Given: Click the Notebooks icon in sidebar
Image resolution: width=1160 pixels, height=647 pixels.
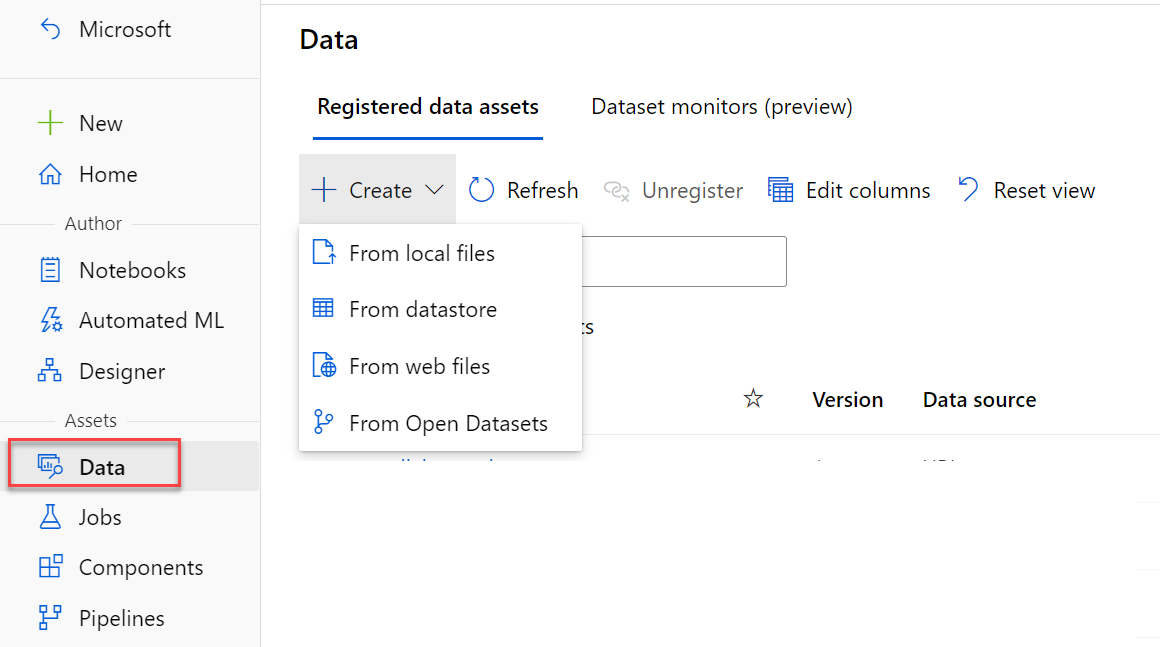Looking at the screenshot, I should coord(50,270).
